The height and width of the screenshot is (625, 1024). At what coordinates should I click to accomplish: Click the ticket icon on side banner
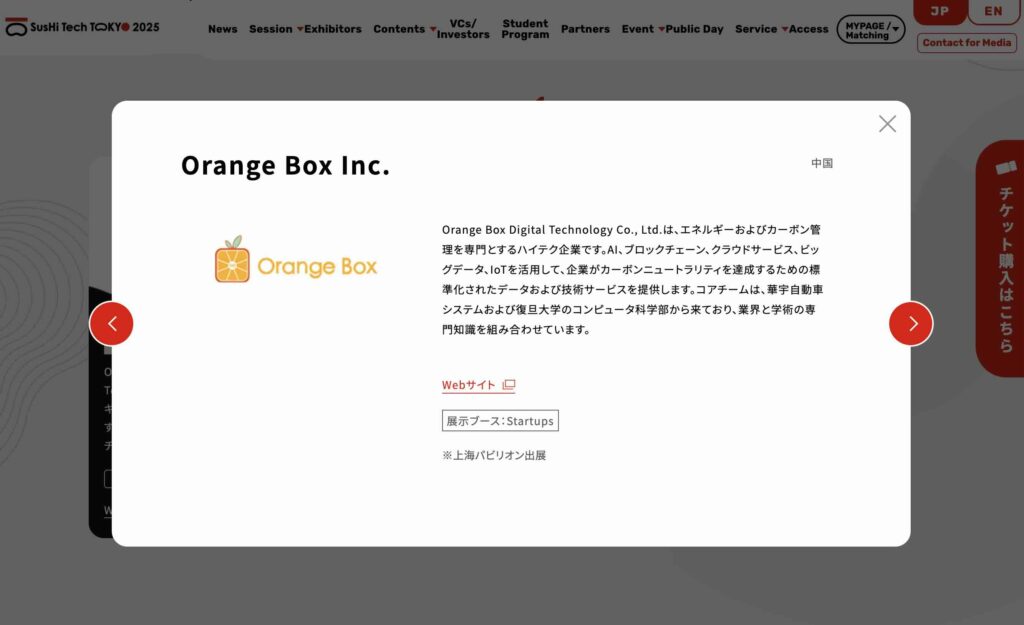click(1006, 168)
